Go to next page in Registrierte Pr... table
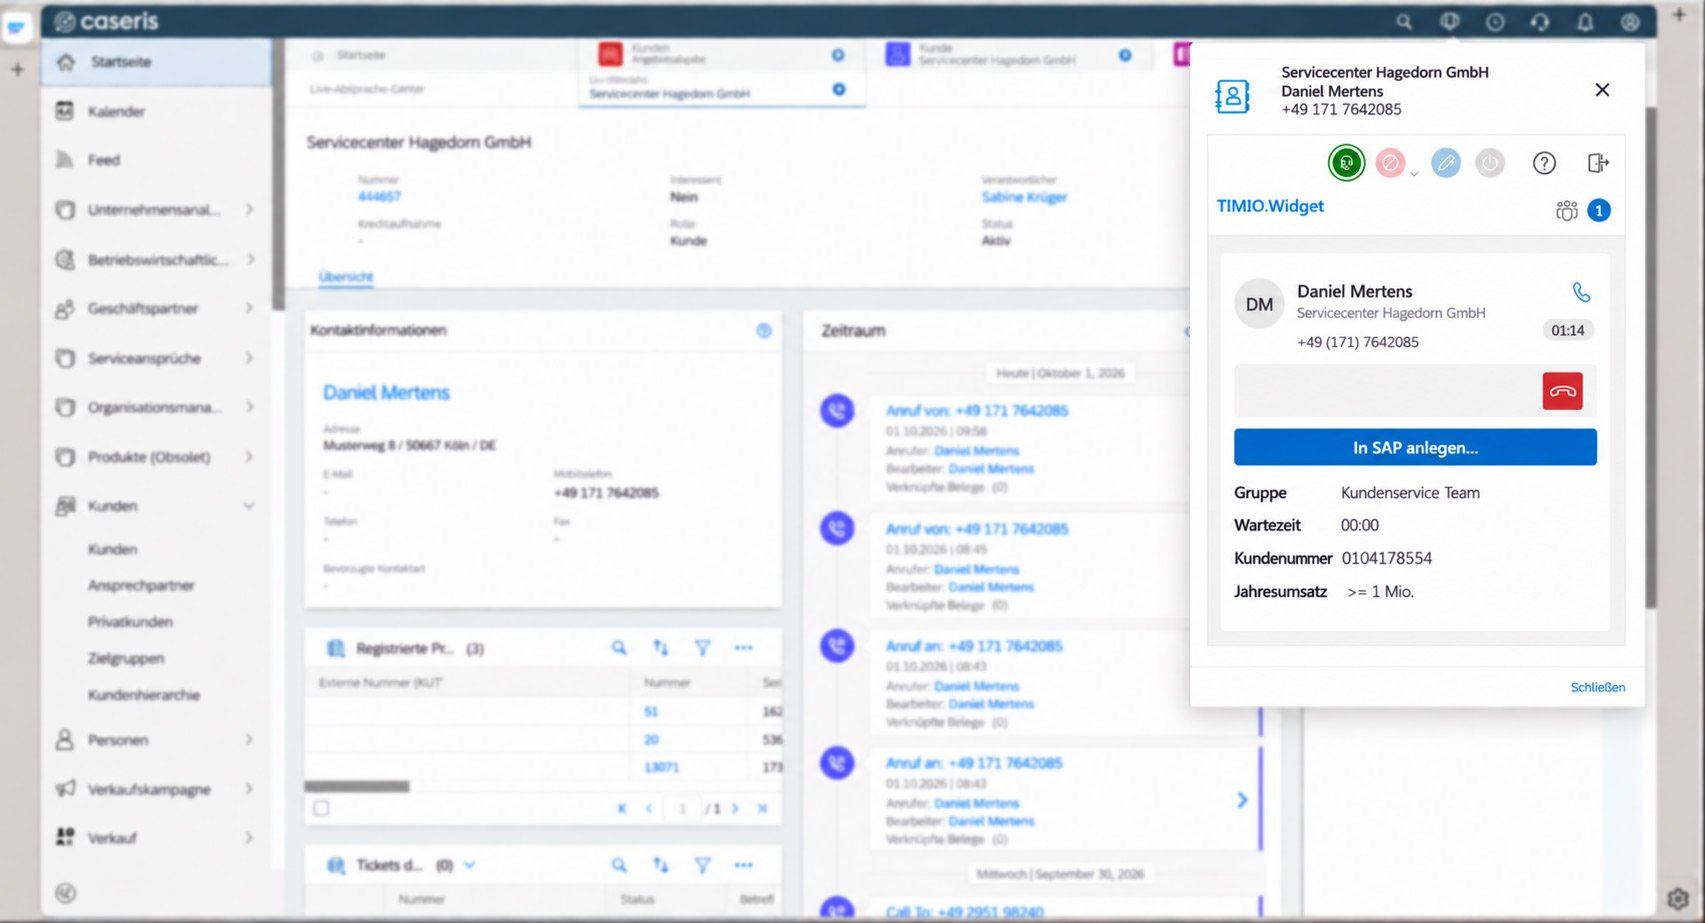Screen dimensions: 1705x923 point(735,808)
